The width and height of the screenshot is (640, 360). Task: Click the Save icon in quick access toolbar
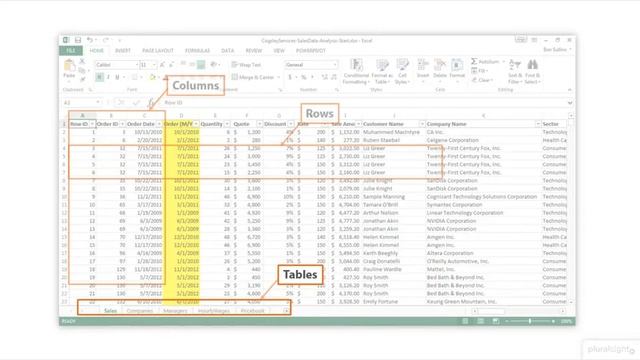point(78,40)
